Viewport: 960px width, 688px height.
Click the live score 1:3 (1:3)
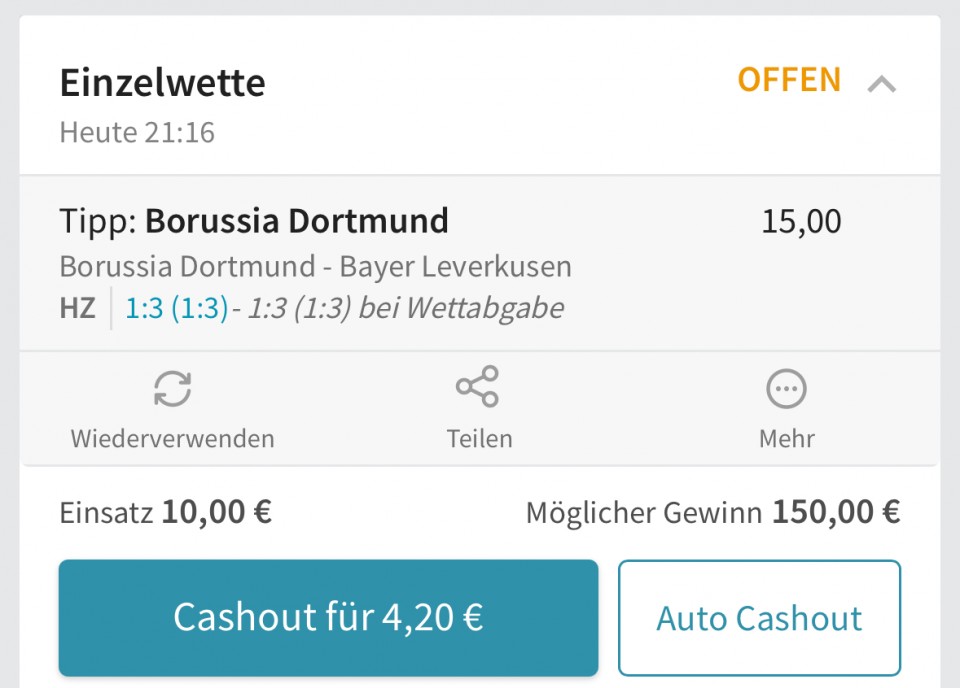click(176, 308)
